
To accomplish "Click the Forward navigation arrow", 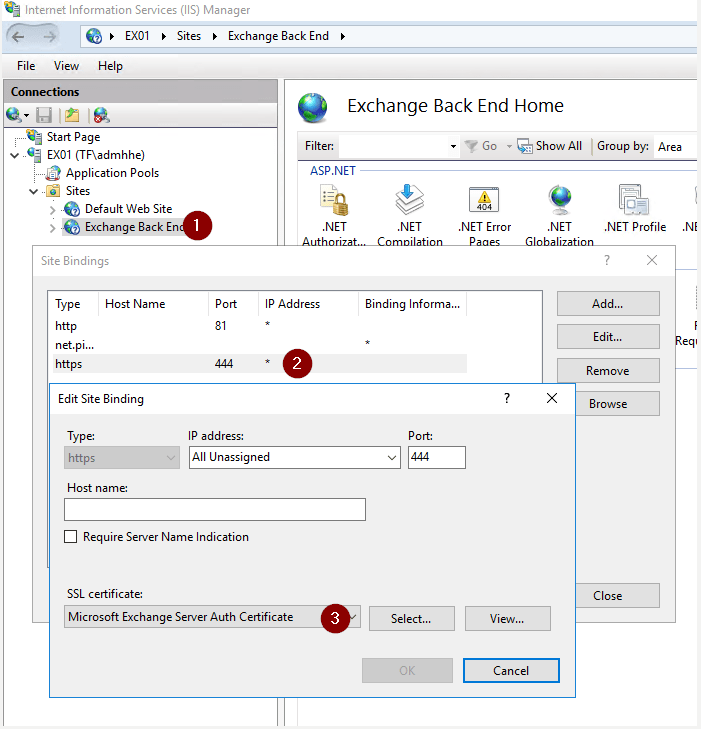I will (49, 36).
